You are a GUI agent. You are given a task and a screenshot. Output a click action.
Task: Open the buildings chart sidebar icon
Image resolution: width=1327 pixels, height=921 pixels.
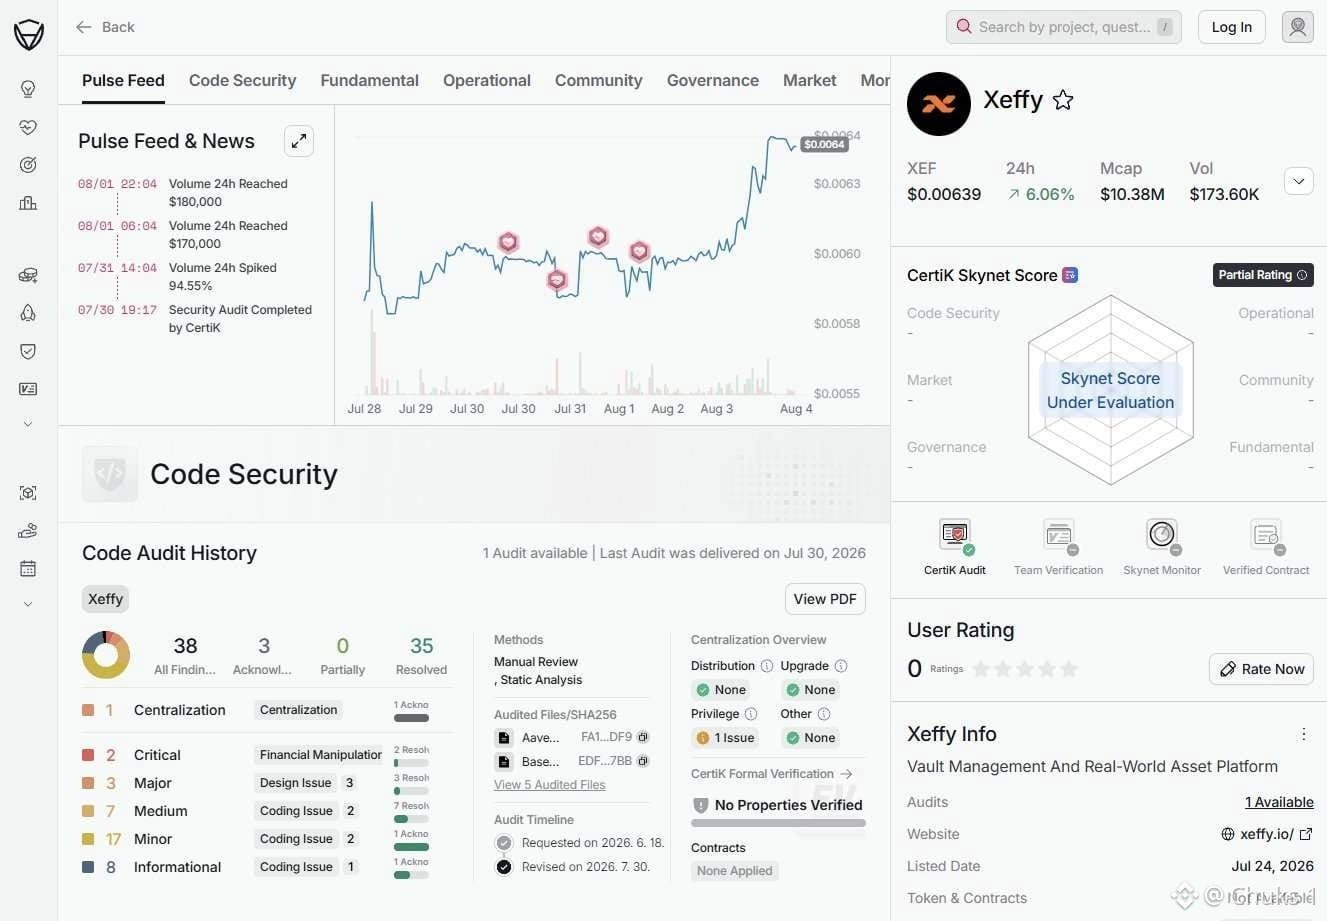(28, 203)
